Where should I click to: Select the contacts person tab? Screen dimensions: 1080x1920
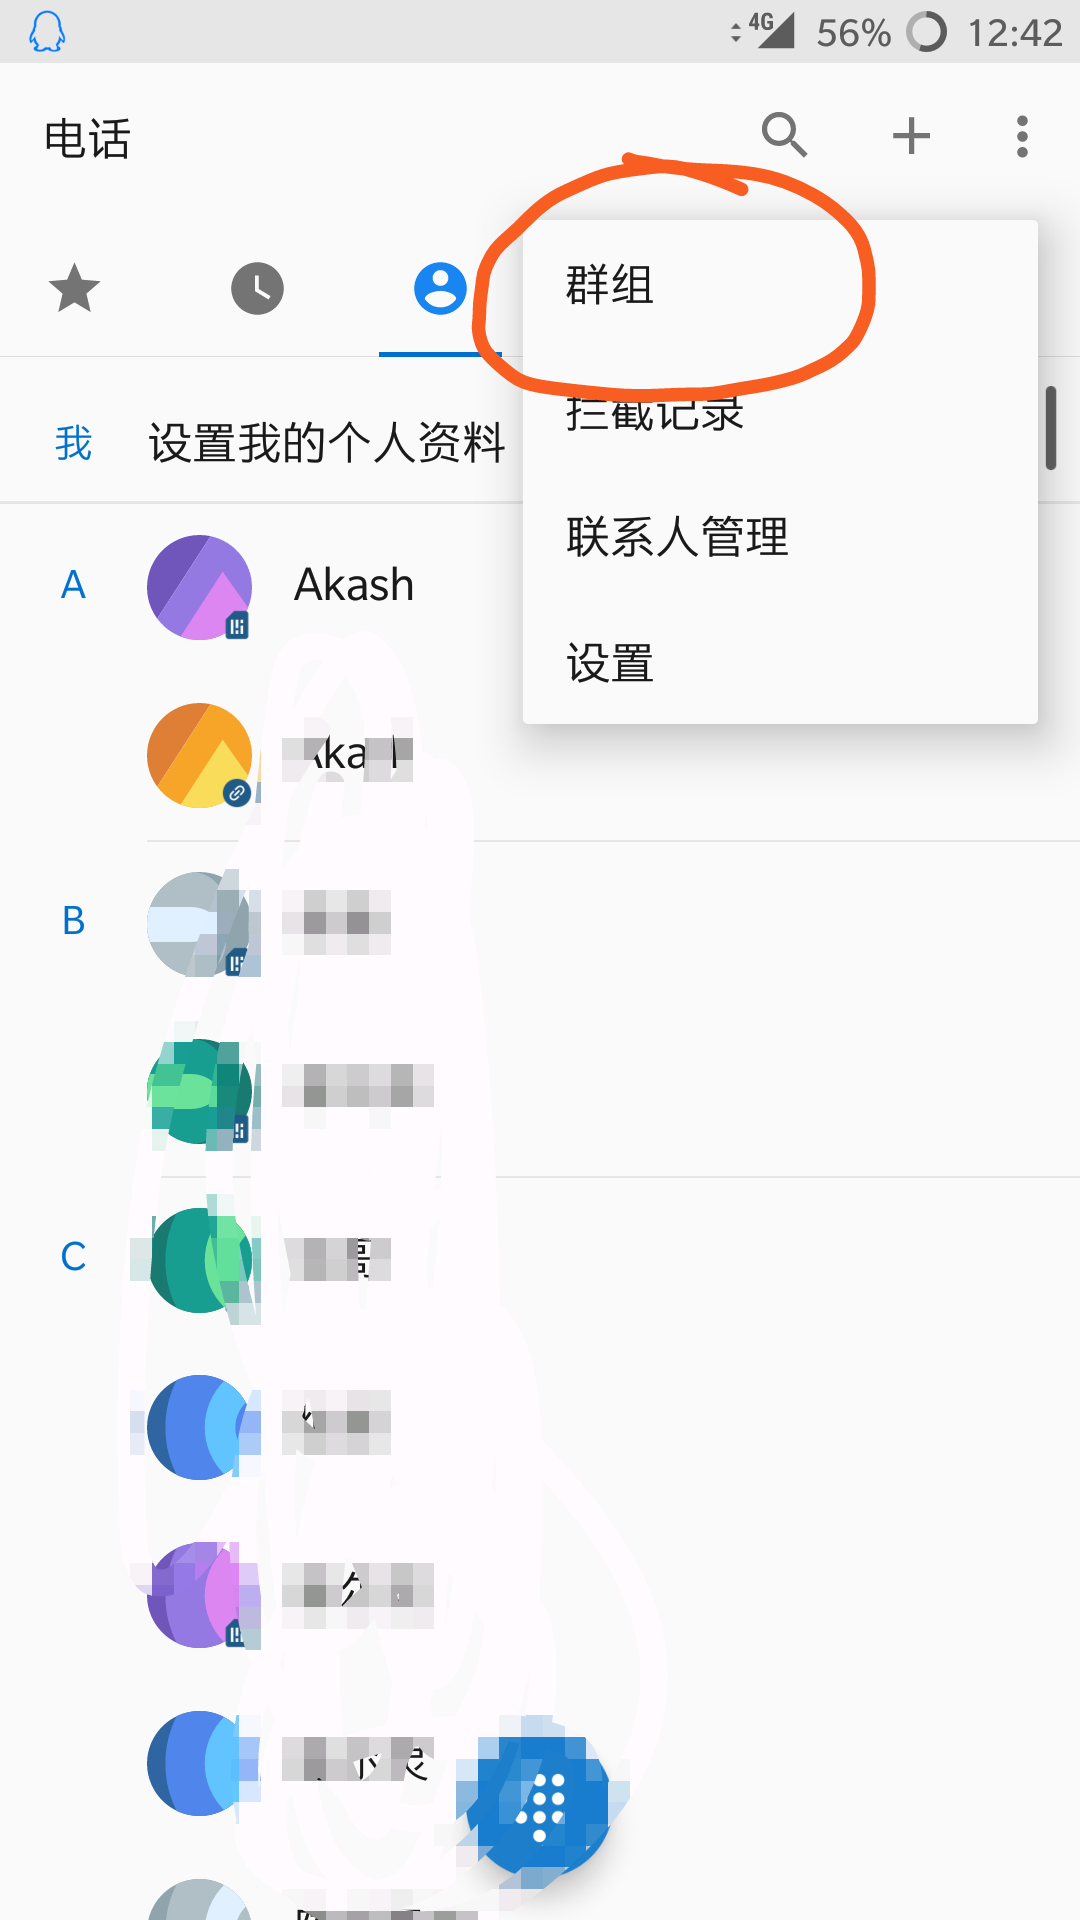coord(440,289)
